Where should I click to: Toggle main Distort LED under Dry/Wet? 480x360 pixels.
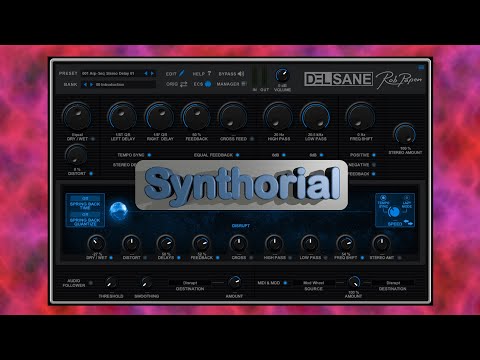[91, 173]
